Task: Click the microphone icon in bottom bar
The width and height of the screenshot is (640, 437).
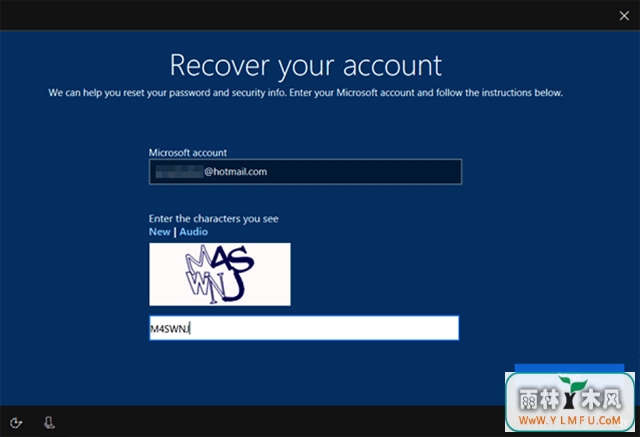Action: click(x=49, y=423)
